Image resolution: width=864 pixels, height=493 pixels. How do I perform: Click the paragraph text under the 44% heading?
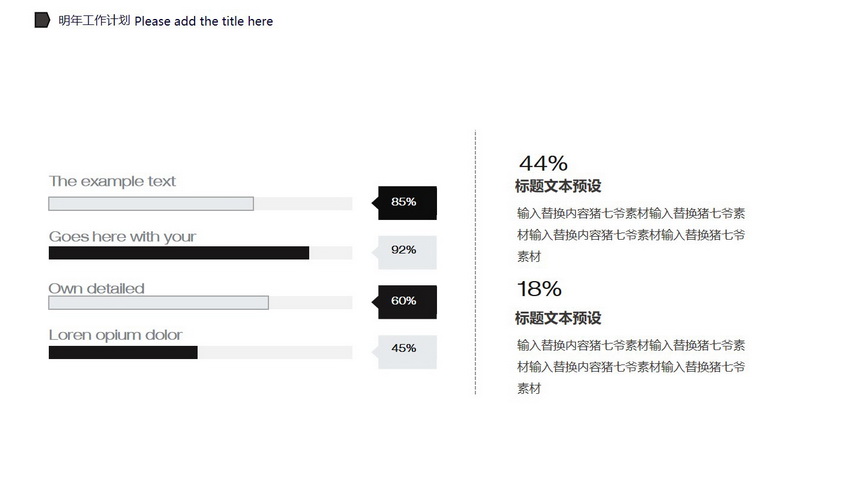click(x=631, y=235)
